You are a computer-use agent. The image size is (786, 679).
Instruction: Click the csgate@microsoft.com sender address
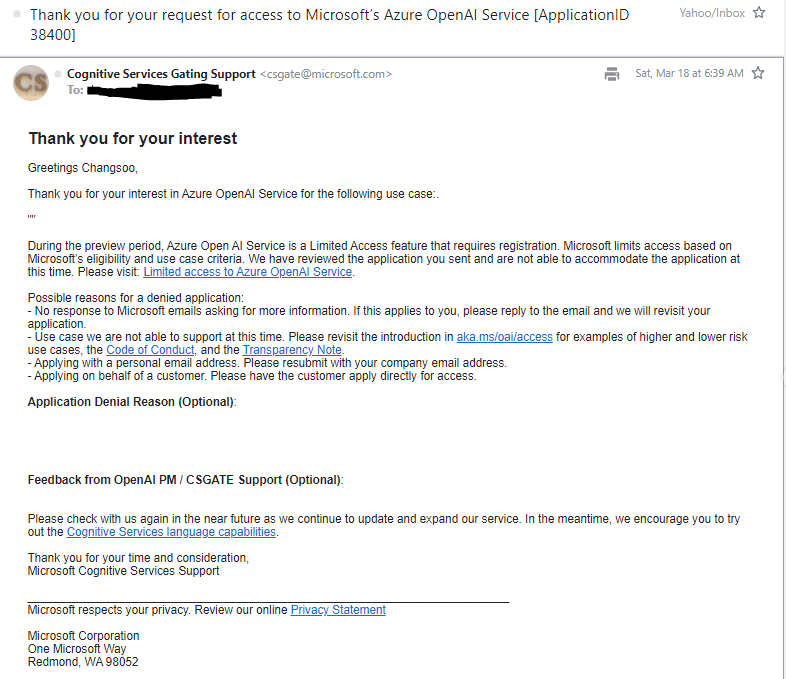[x=326, y=74]
